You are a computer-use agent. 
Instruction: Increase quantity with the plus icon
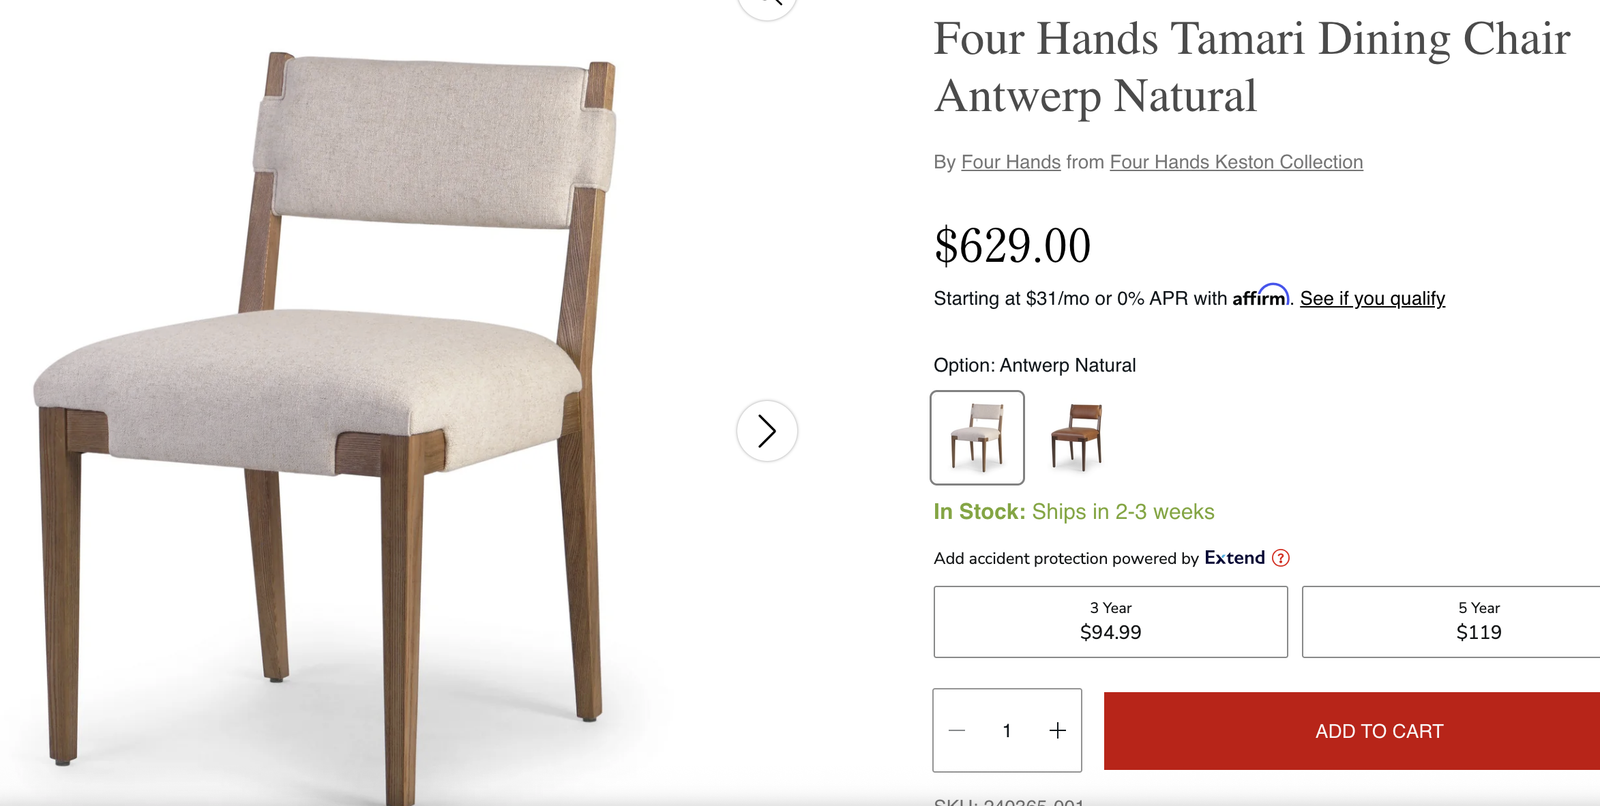click(x=1057, y=731)
